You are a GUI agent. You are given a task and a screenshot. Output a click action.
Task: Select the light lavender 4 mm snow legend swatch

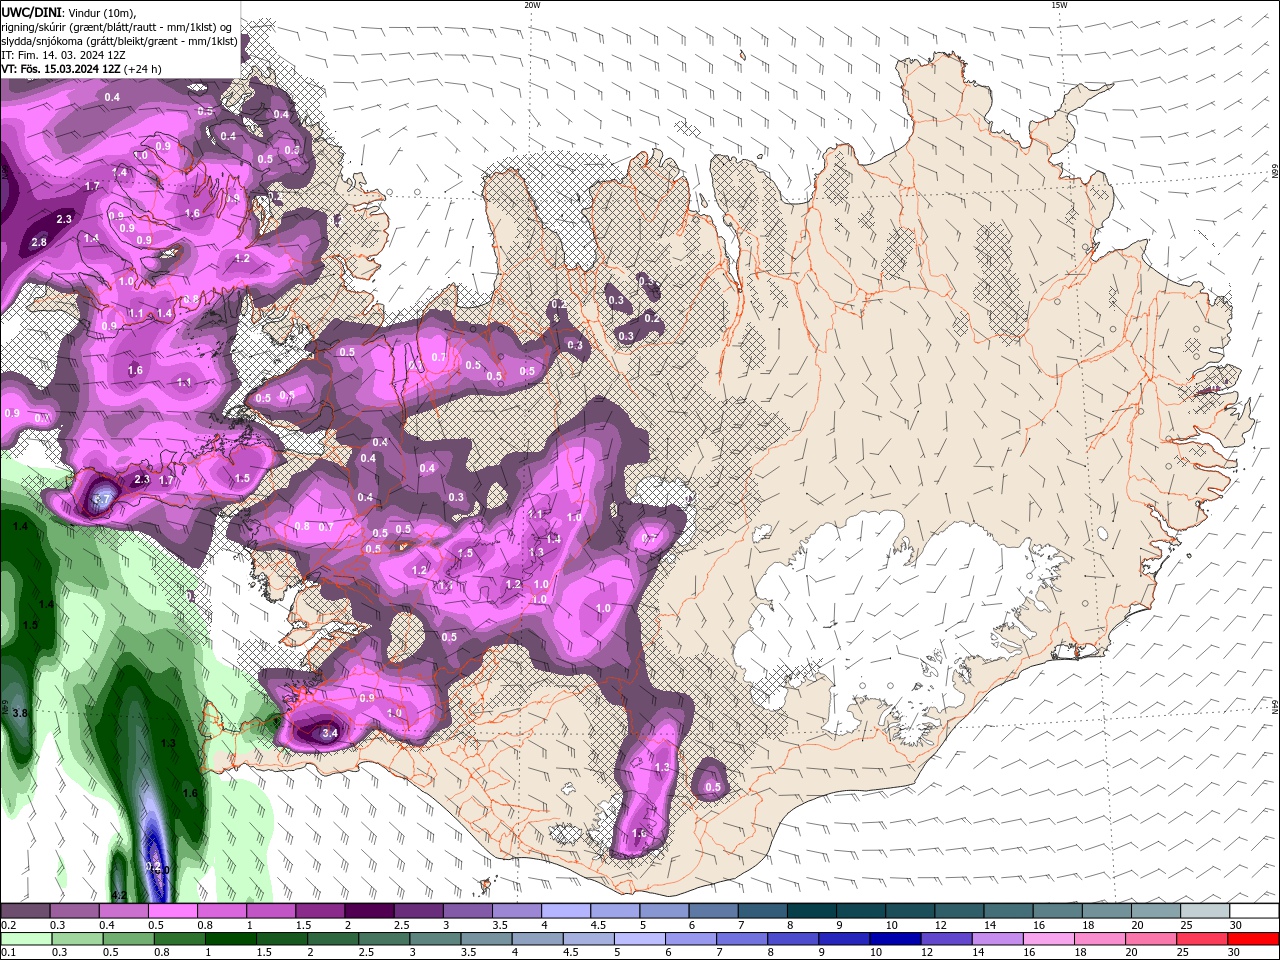(566, 911)
